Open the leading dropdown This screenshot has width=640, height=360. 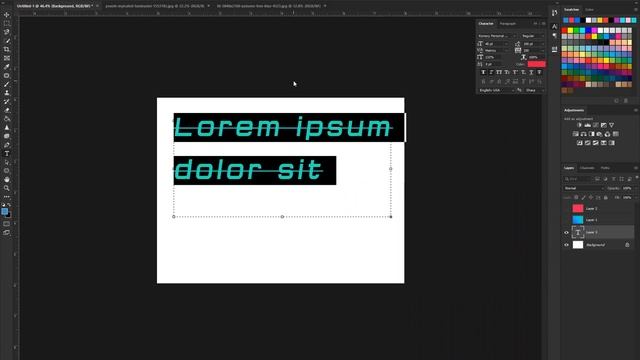[533, 44]
